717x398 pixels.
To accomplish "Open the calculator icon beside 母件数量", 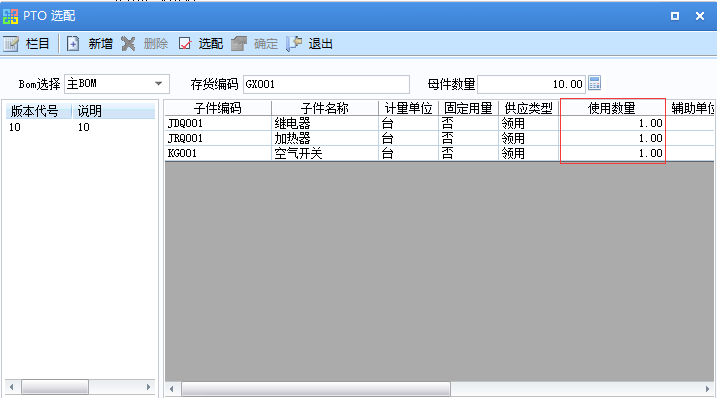I will [x=594, y=83].
